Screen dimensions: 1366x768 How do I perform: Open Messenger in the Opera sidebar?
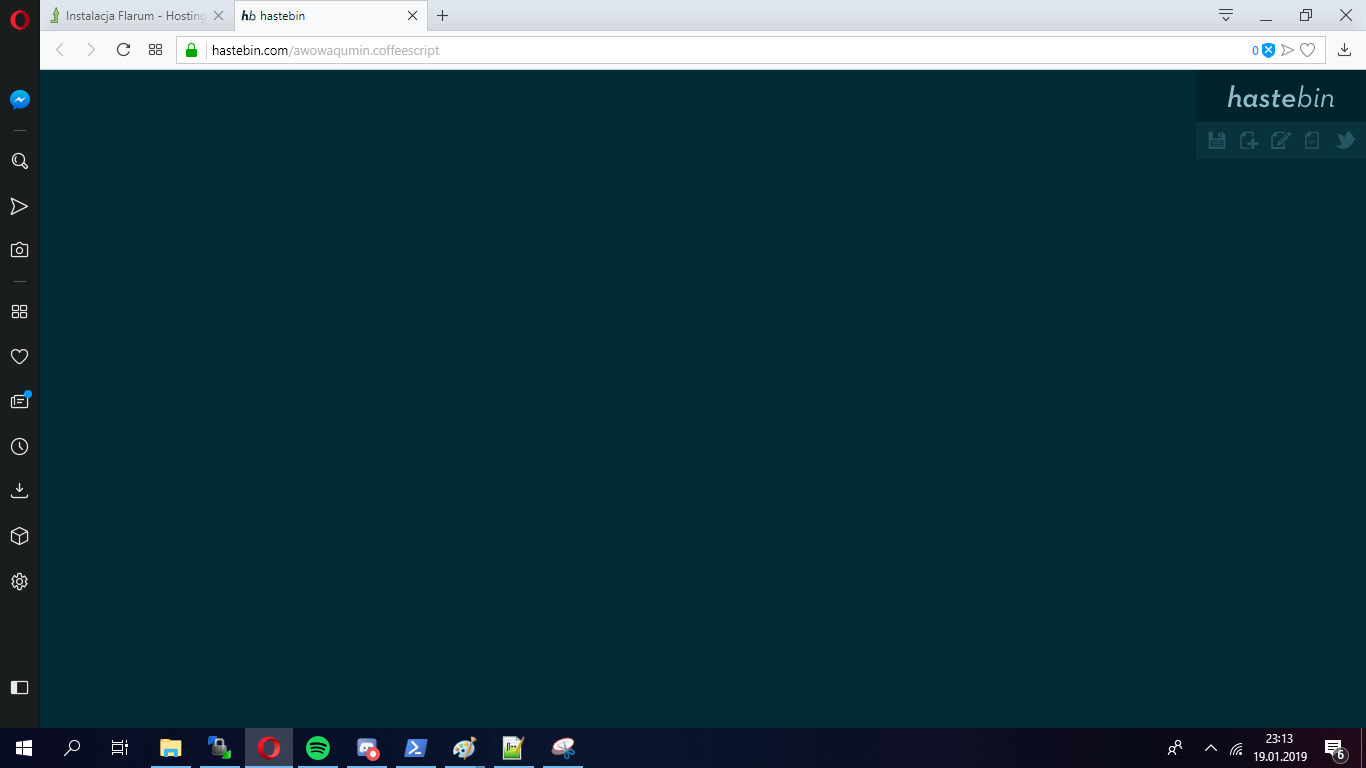[19, 100]
